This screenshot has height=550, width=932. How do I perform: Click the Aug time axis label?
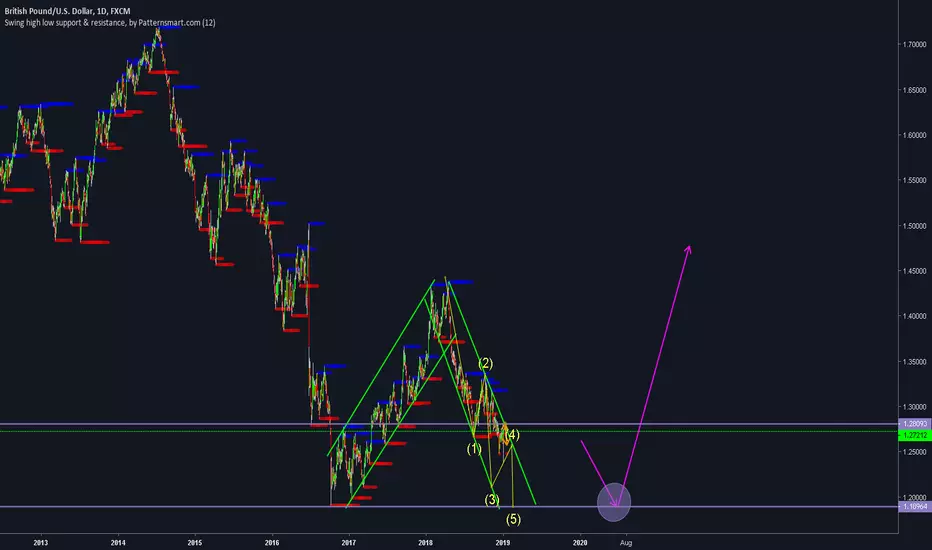626,542
